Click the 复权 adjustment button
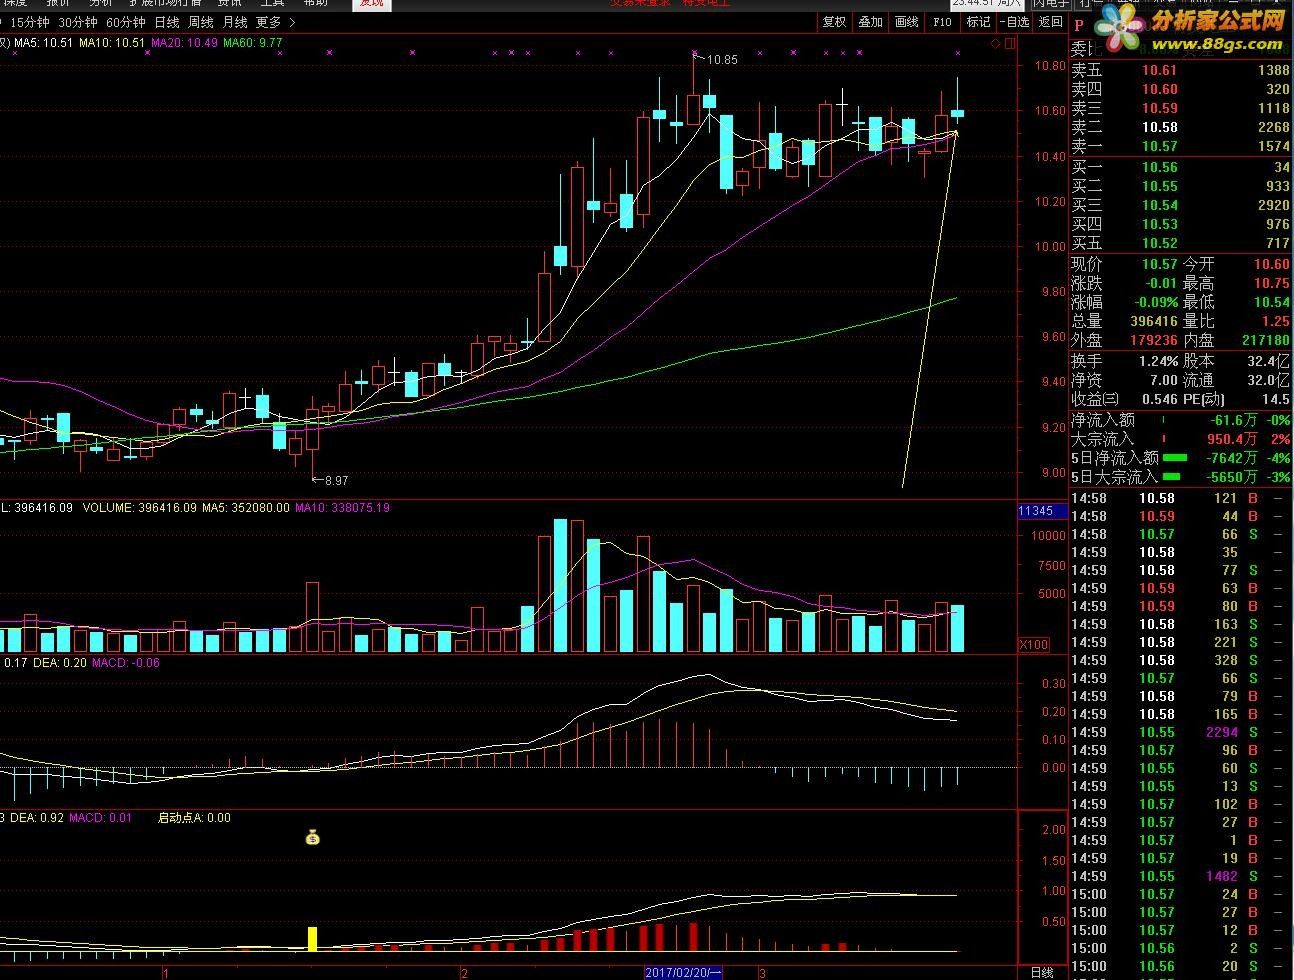This screenshot has height=980, width=1294. click(x=834, y=22)
